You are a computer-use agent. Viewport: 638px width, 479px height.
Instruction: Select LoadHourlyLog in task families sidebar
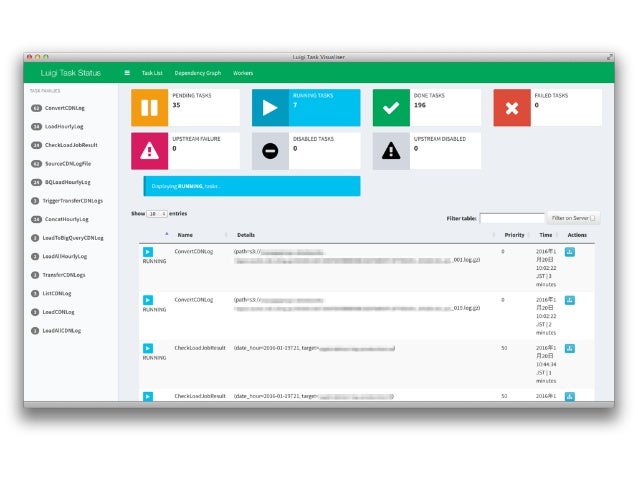pyautogui.click(x=64, y=127)
